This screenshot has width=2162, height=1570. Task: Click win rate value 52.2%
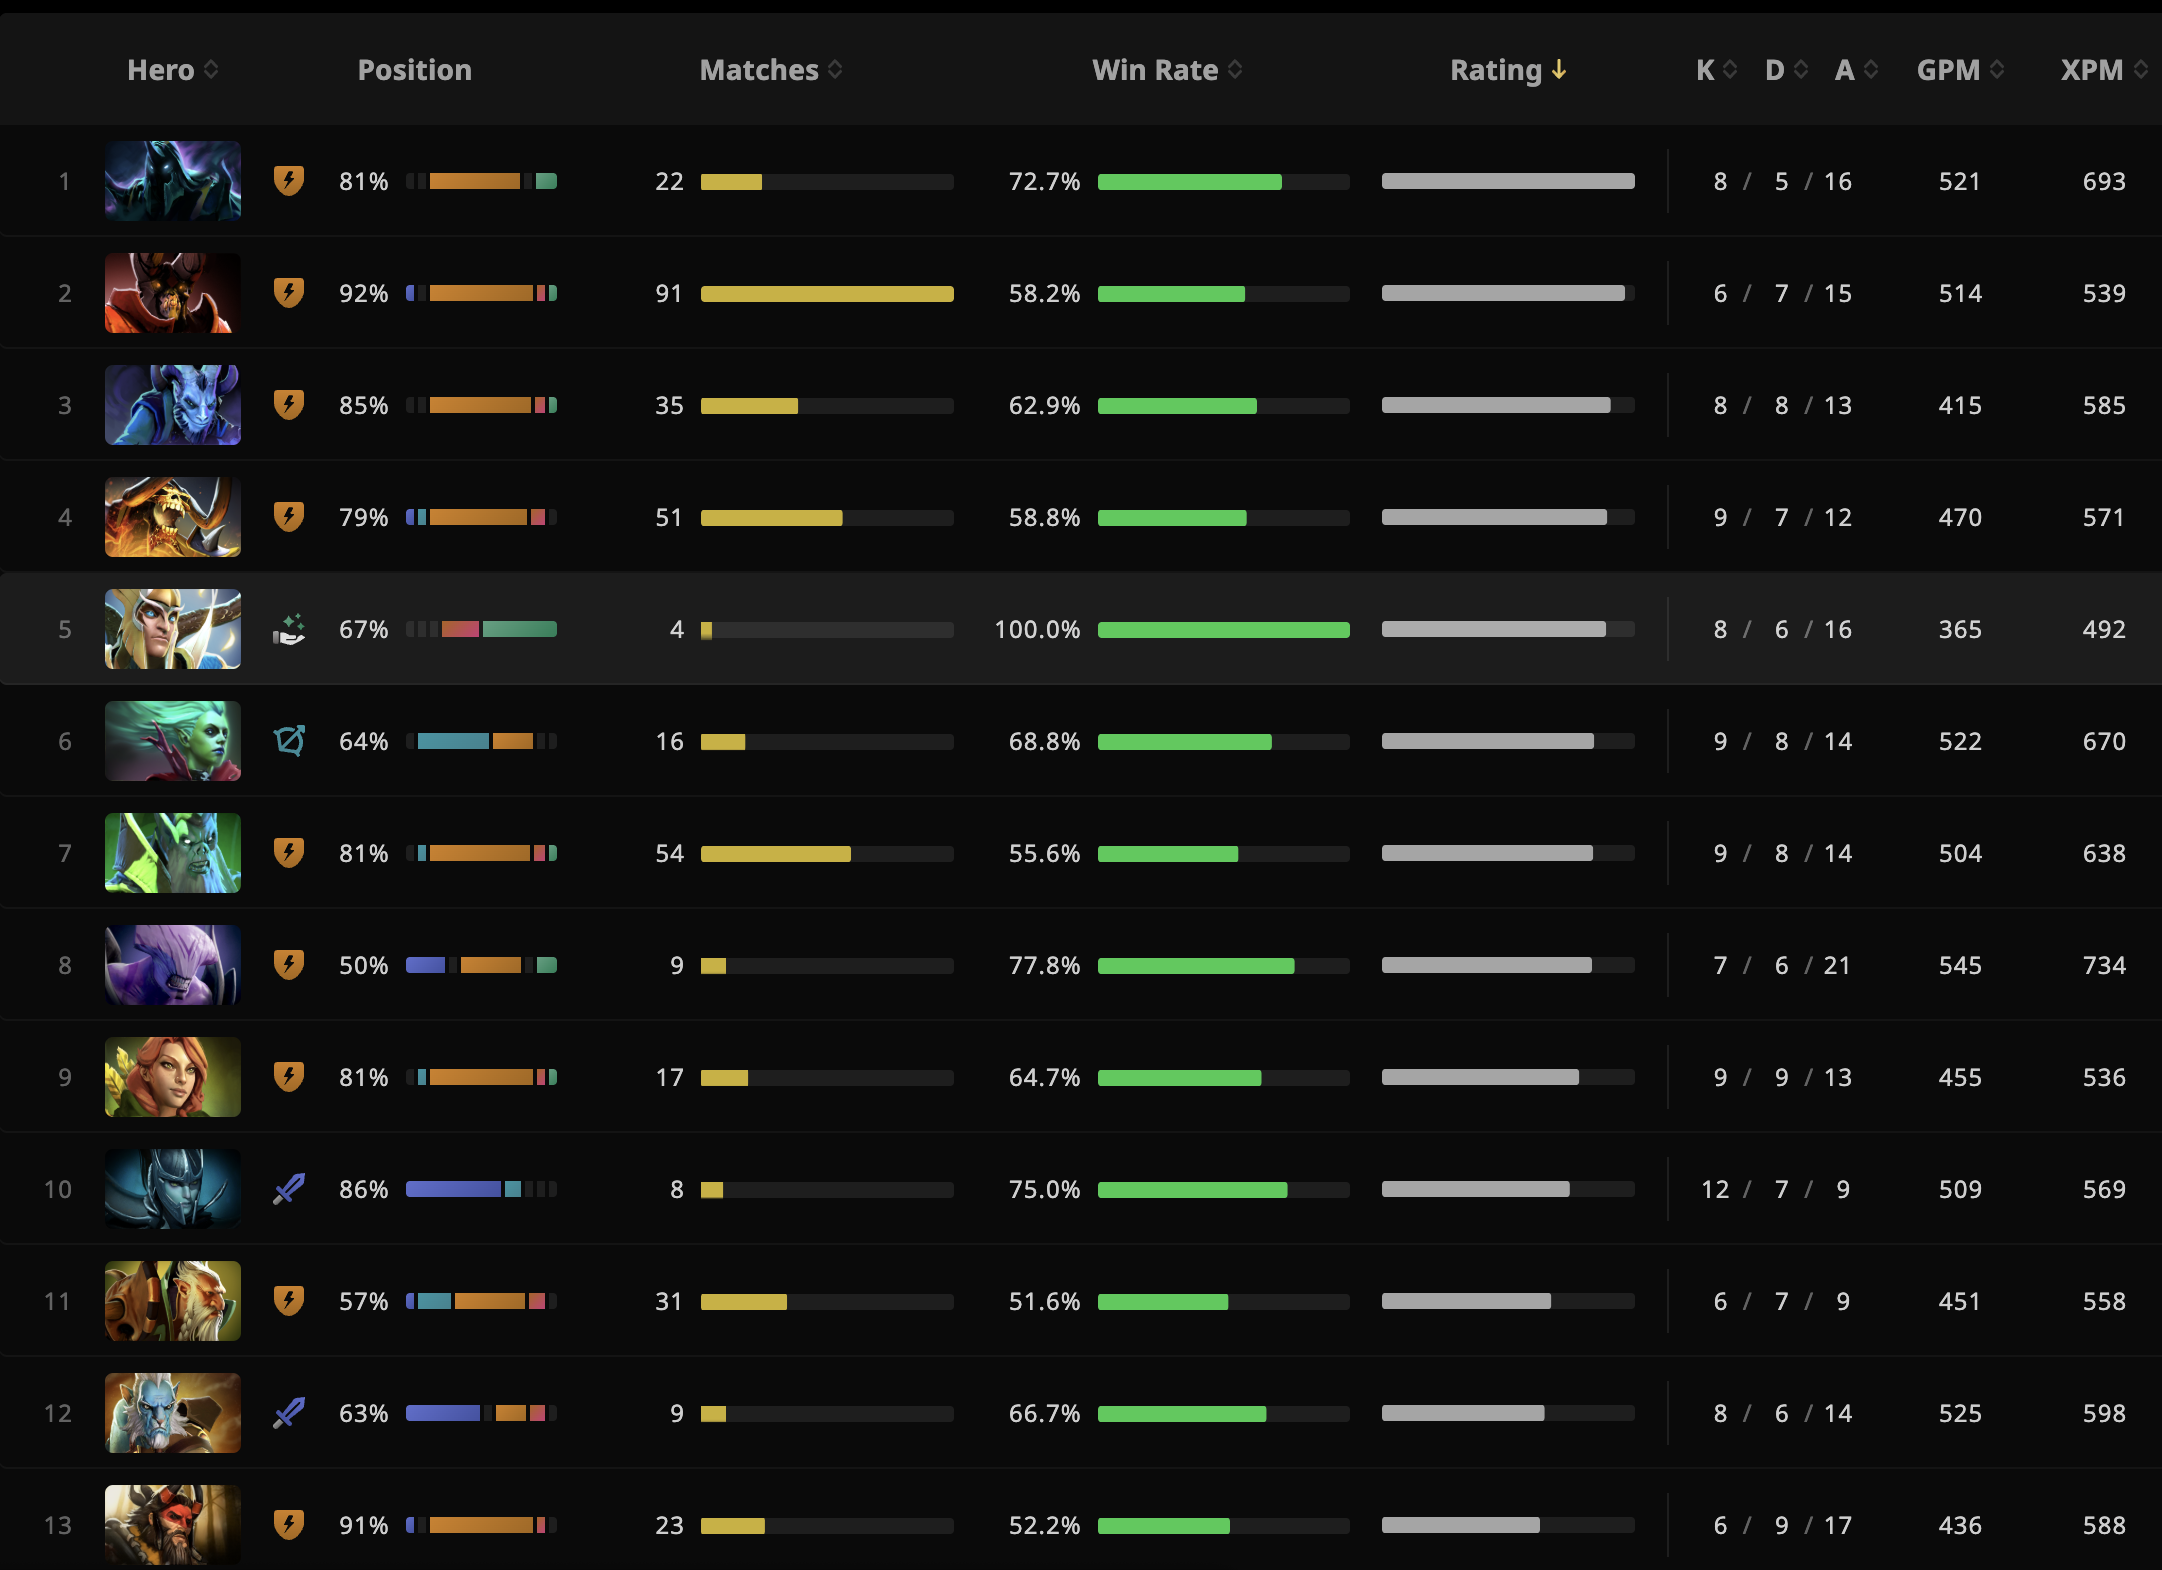click(x=1044, y=1526)
